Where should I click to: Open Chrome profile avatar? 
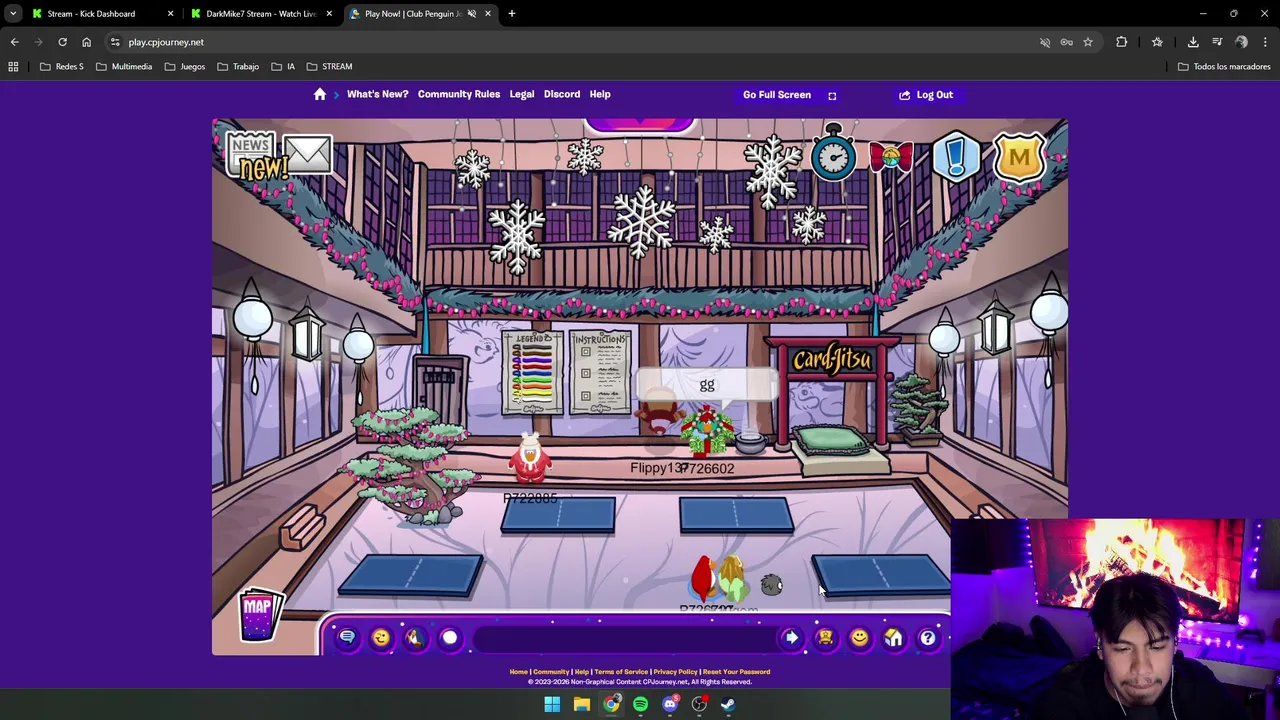(x=1241, y=42)
